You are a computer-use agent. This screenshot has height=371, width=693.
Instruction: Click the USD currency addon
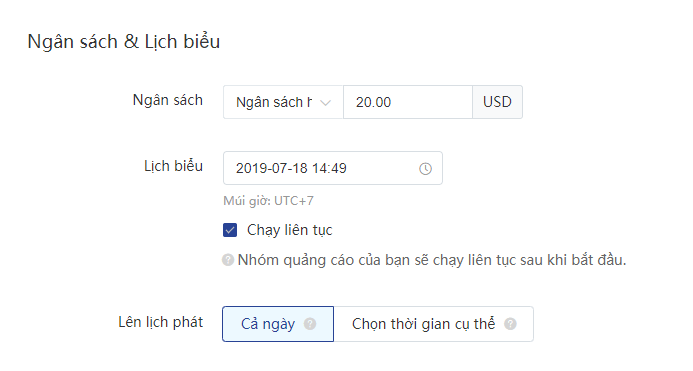[497, 102]
